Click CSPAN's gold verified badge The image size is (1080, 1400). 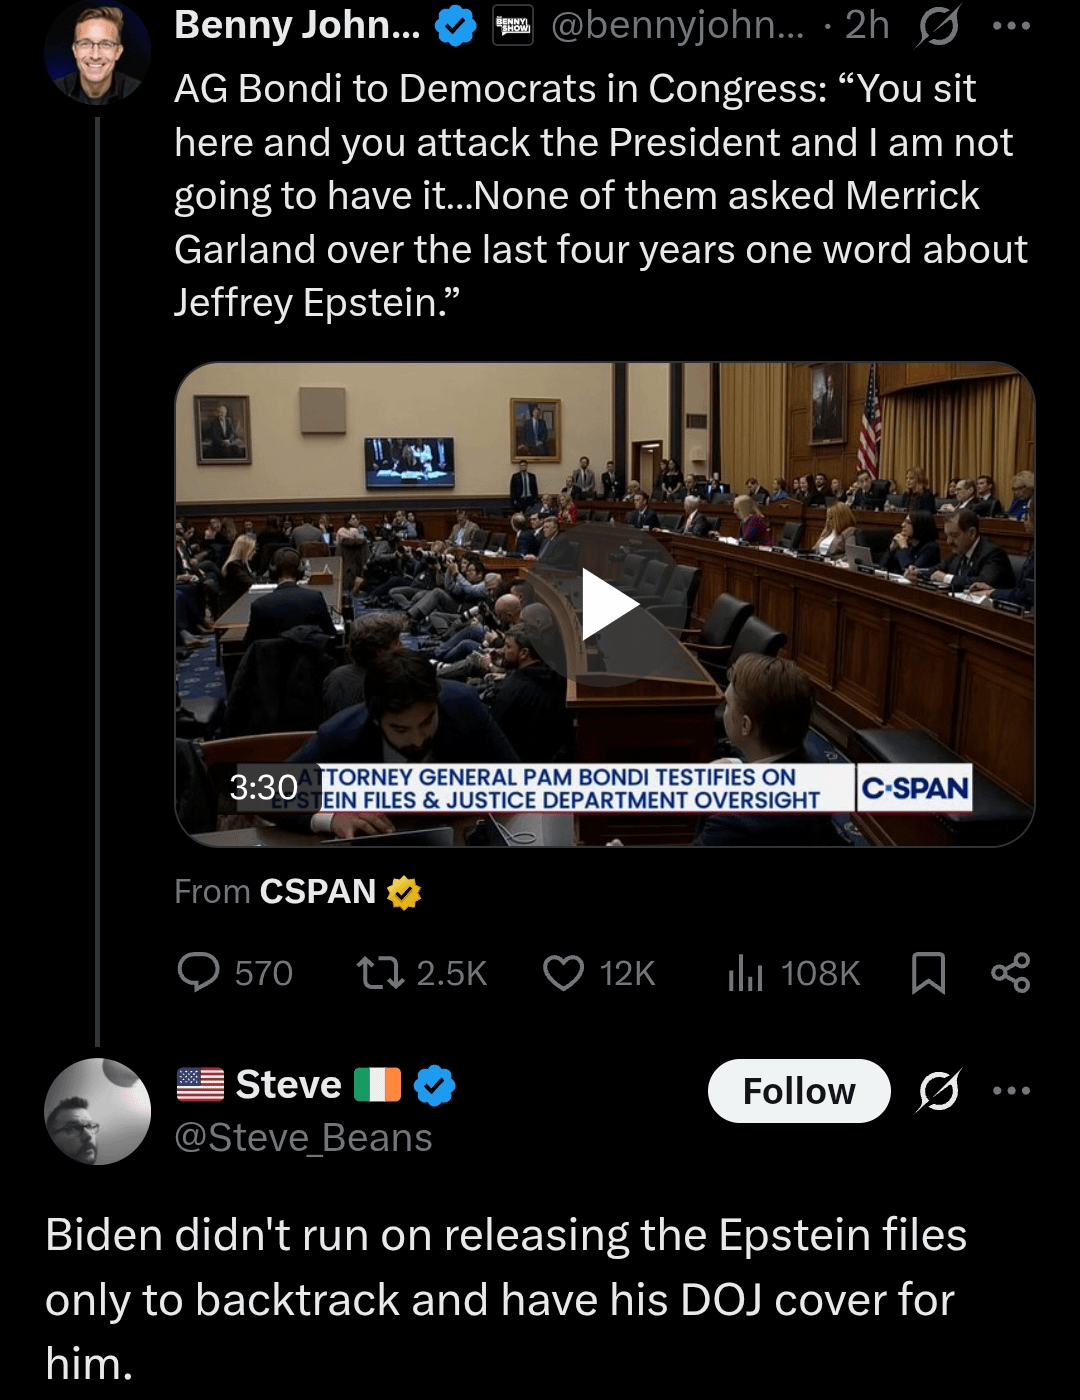(404, 892)
